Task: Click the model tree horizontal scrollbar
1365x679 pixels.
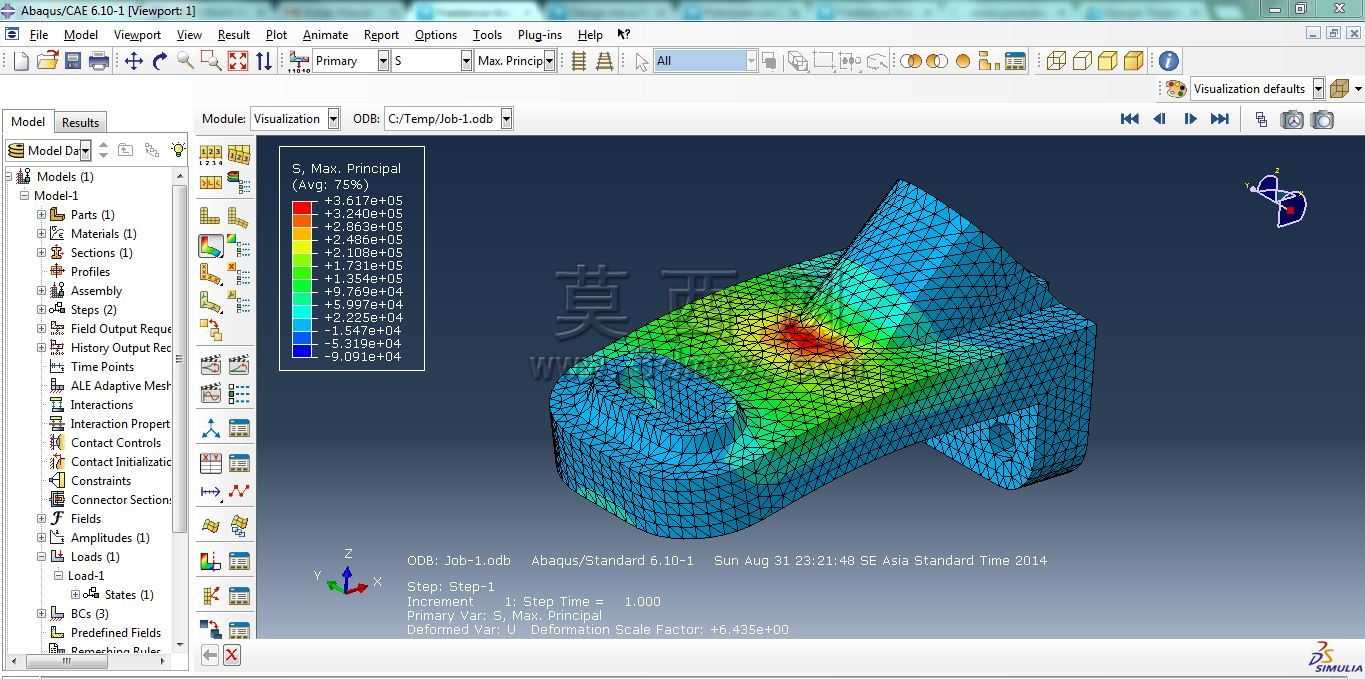Action: point(66,661)
